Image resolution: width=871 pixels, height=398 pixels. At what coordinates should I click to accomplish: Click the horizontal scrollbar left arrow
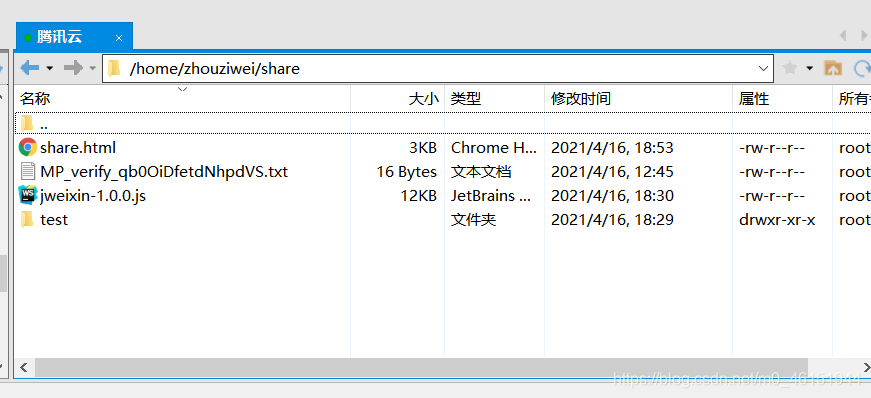click(24, 367)
